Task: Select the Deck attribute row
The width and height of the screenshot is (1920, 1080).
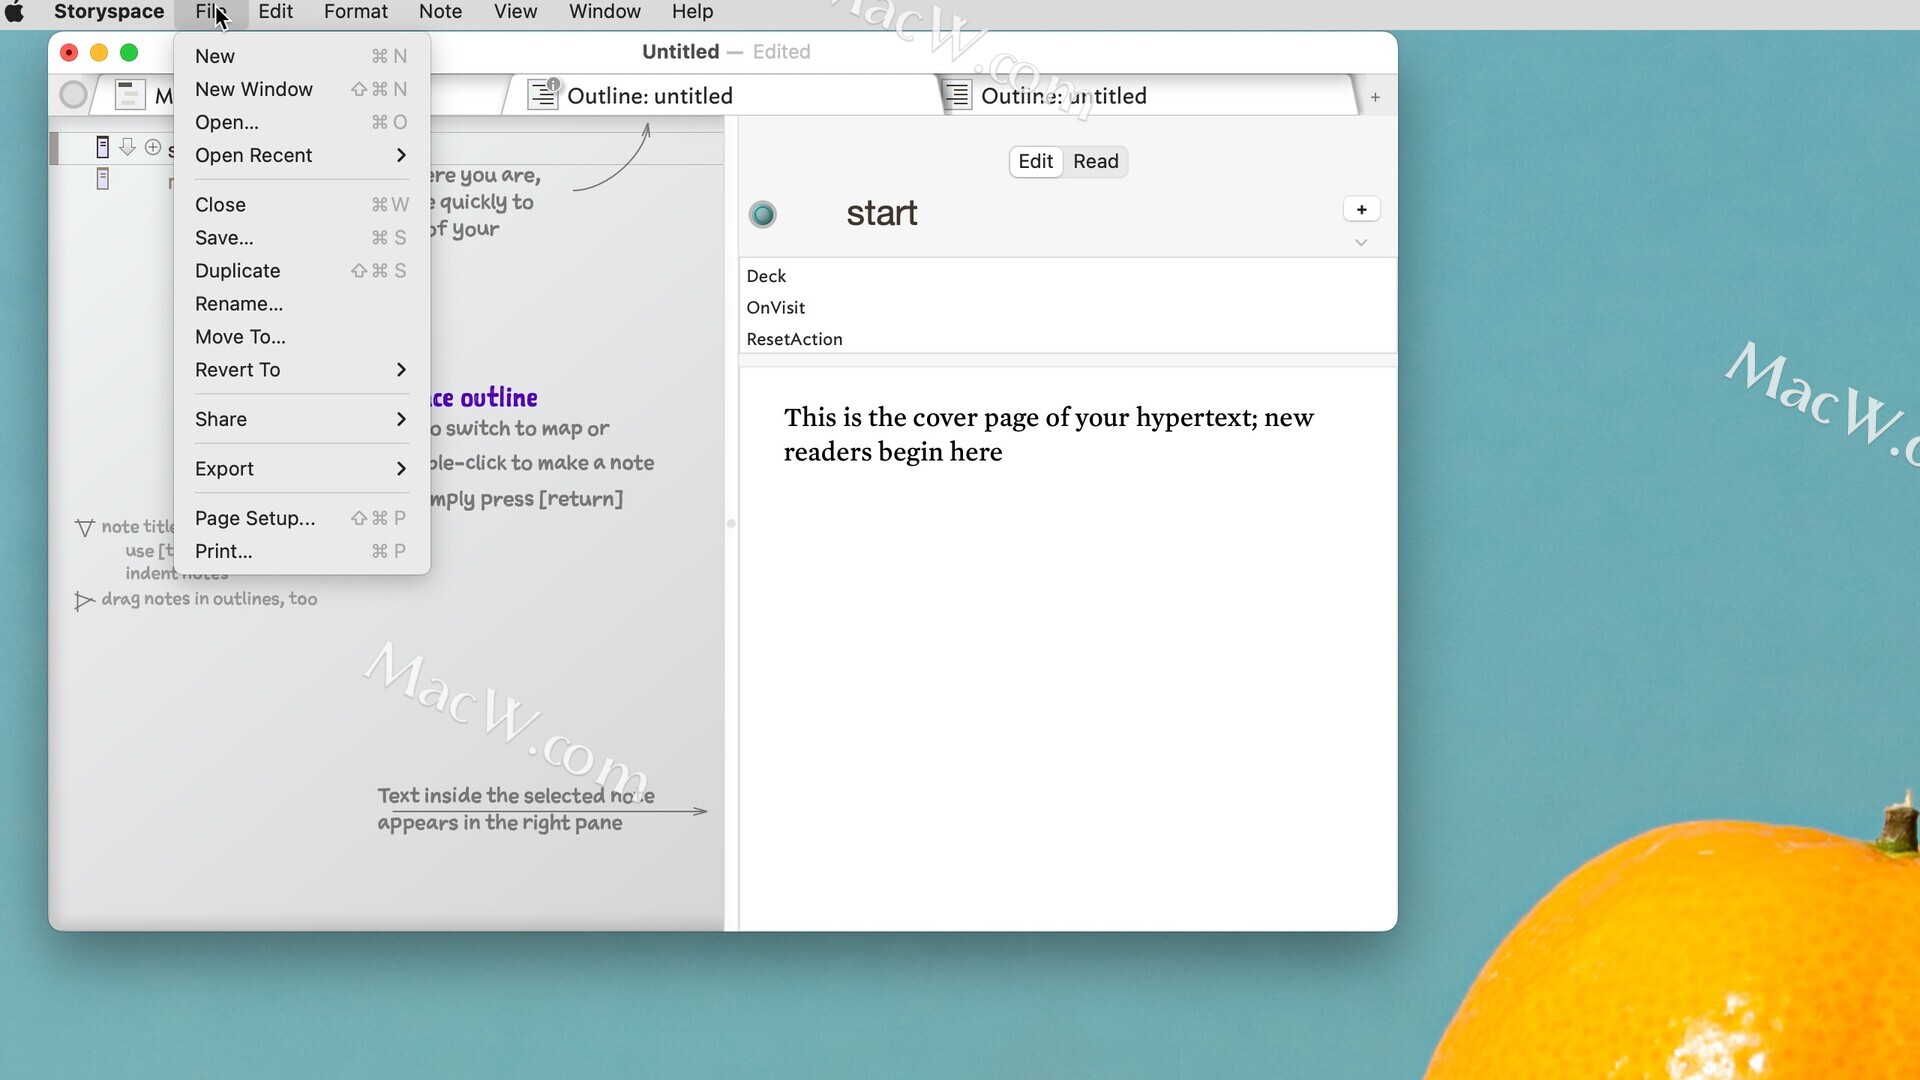Action: tap(1068, 276)
